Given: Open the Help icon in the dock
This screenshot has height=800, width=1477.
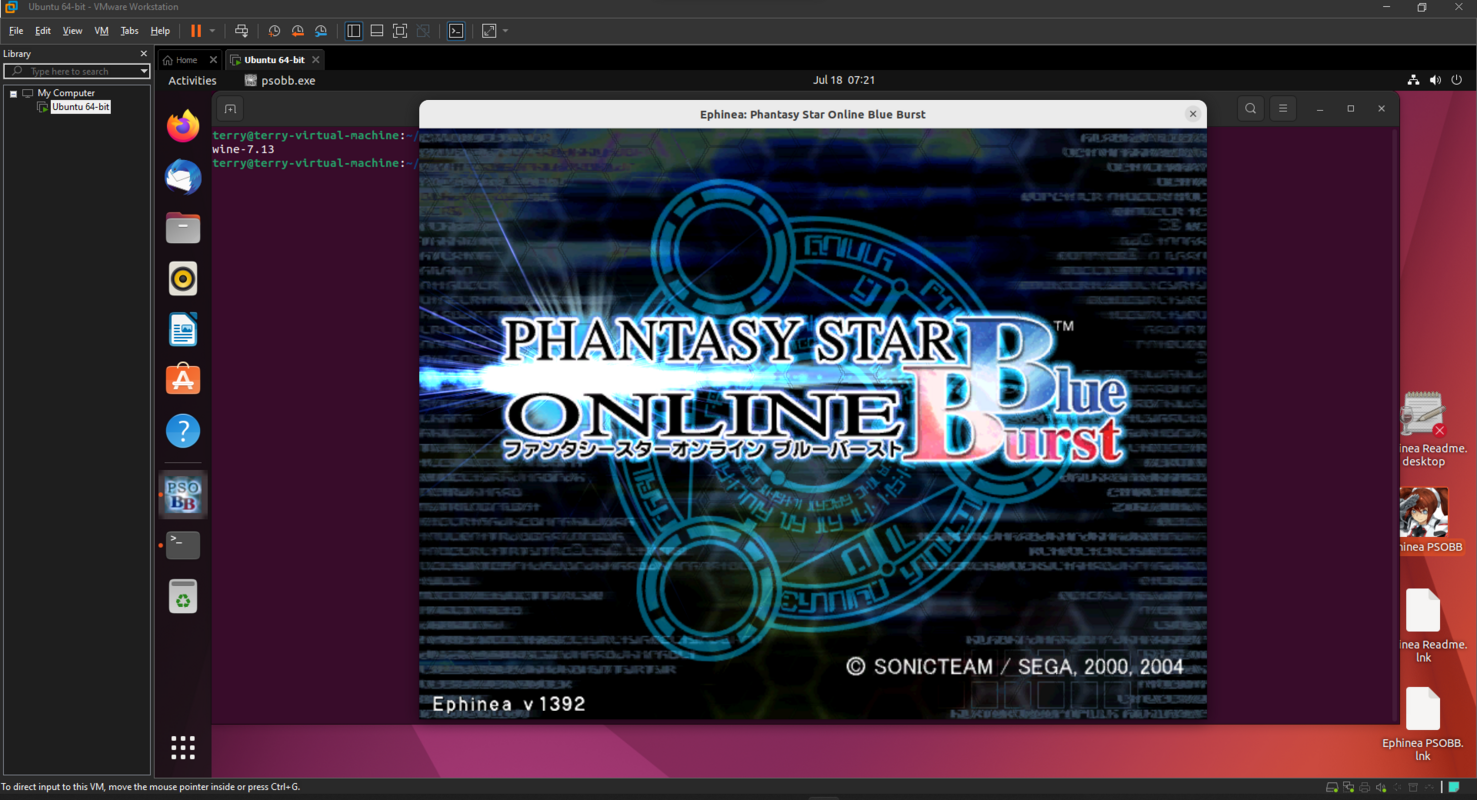Looking at the screenshot, I should (x=183, y=431).
